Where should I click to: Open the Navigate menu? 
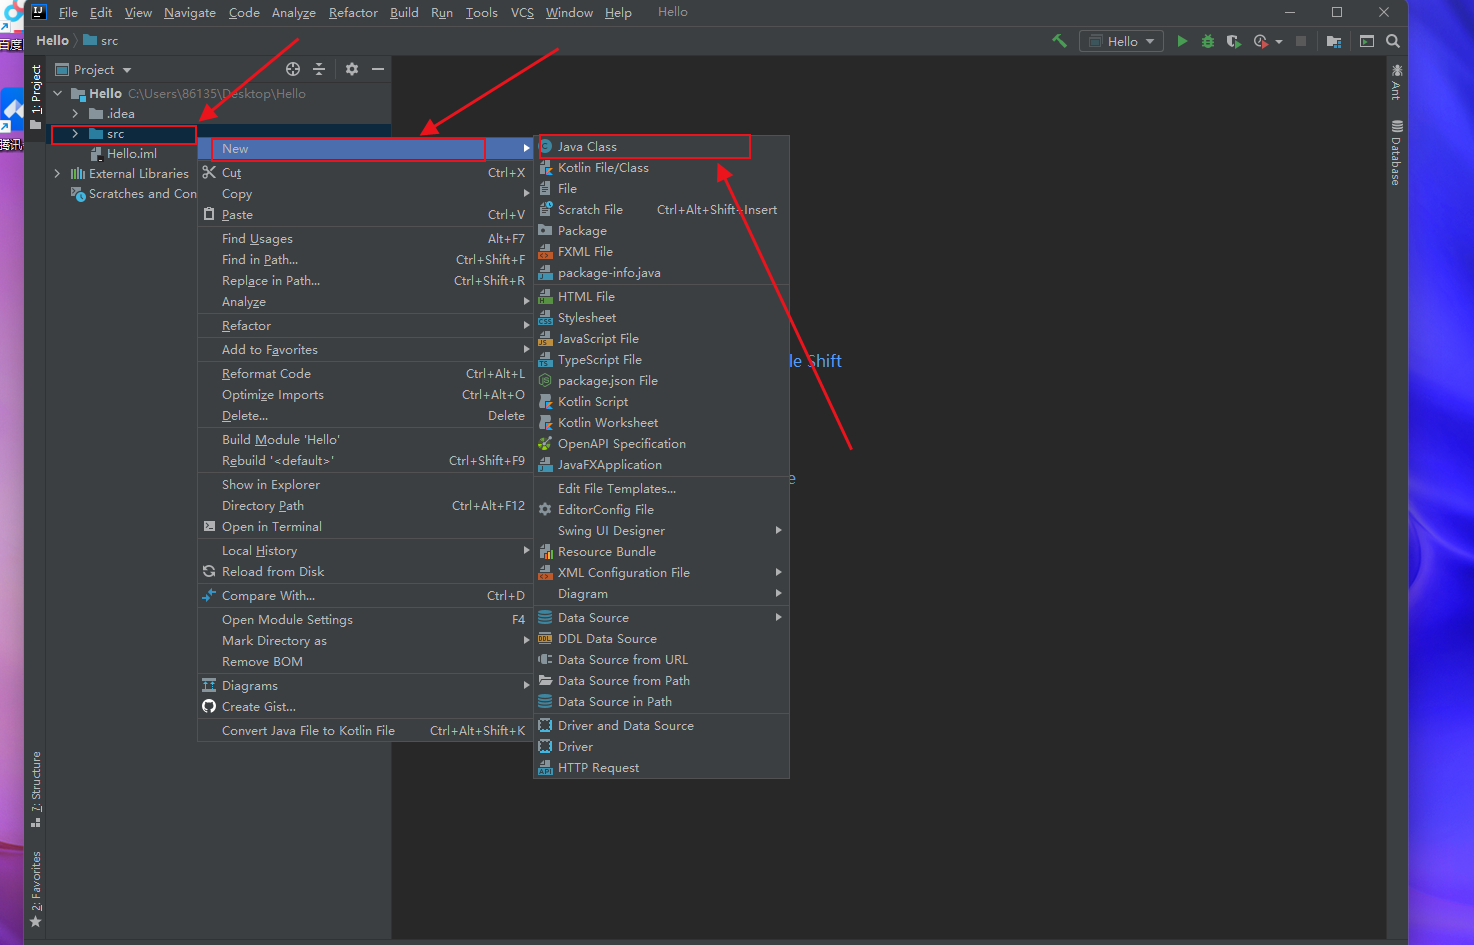tap(190, 12)
